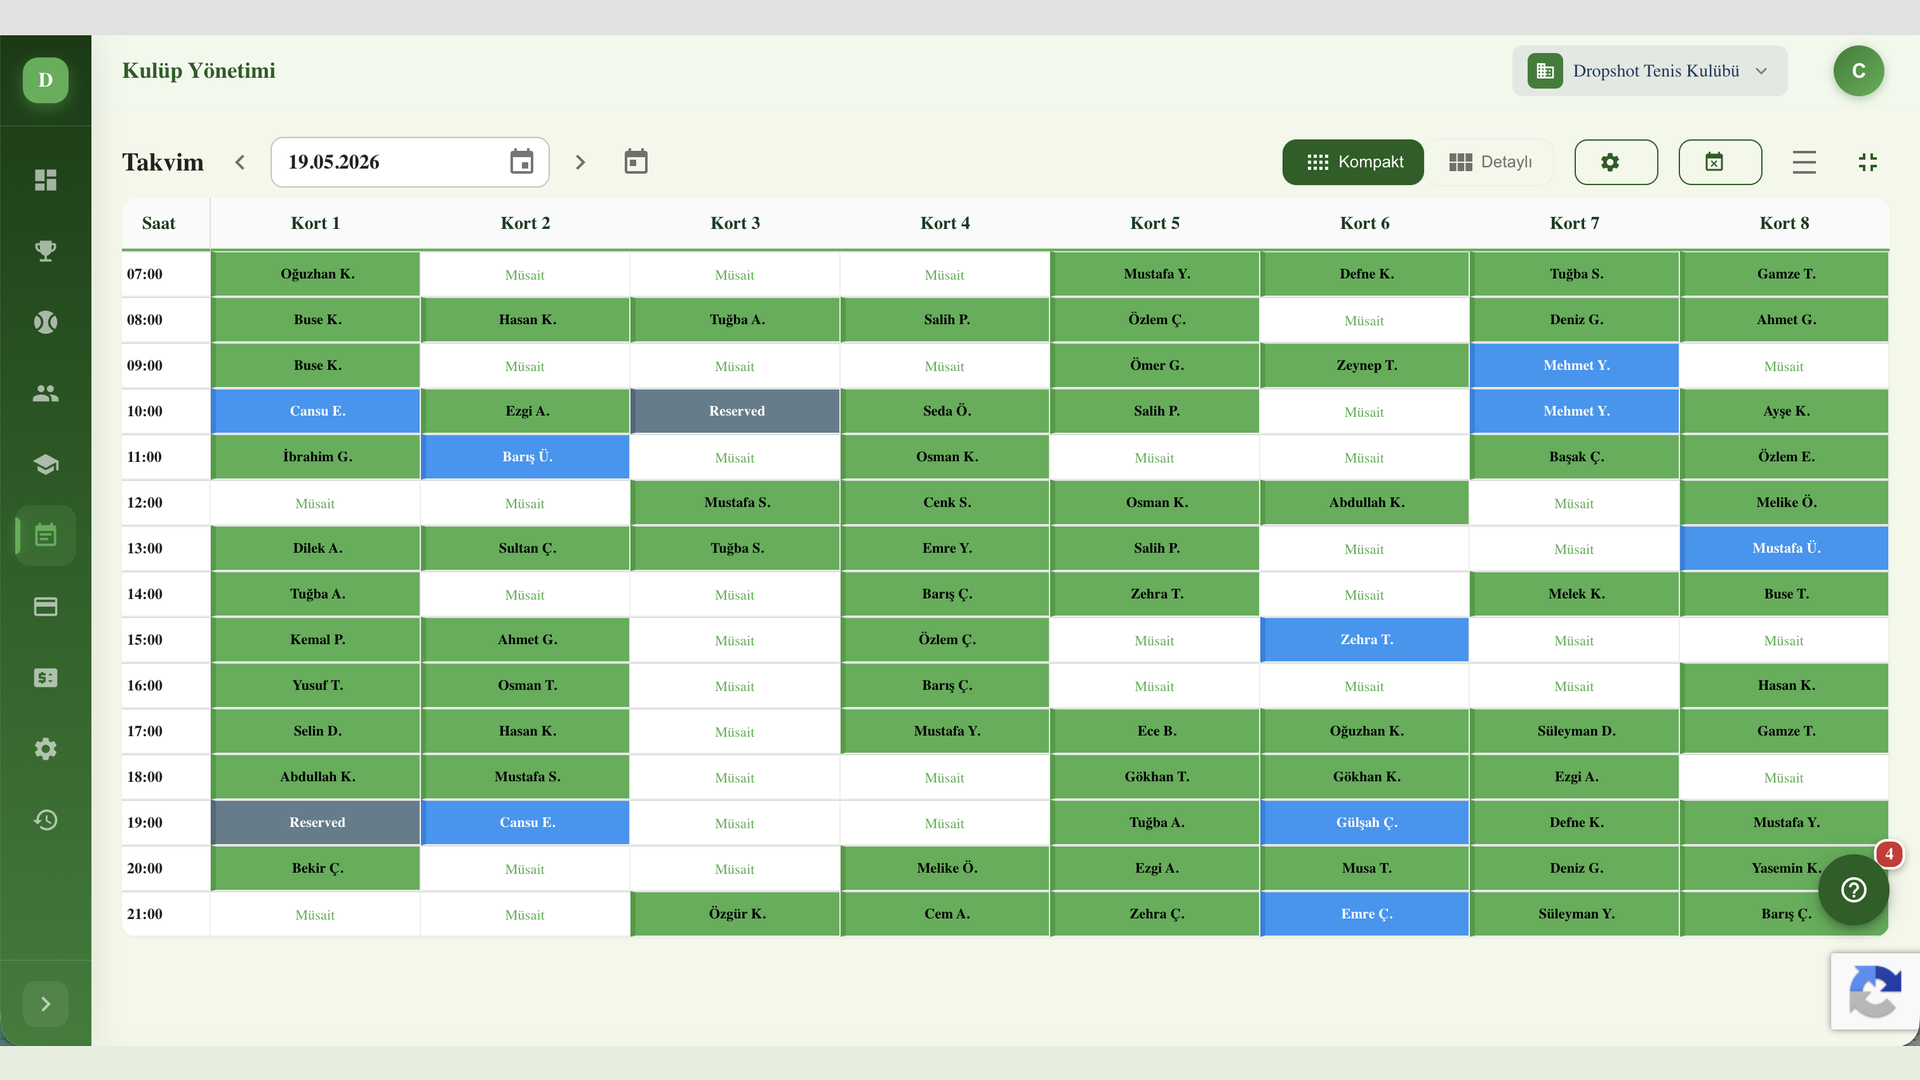The image size is (1920, 1080).
Task: Go to previous day arrow
Action: click(x=240, y=162)
